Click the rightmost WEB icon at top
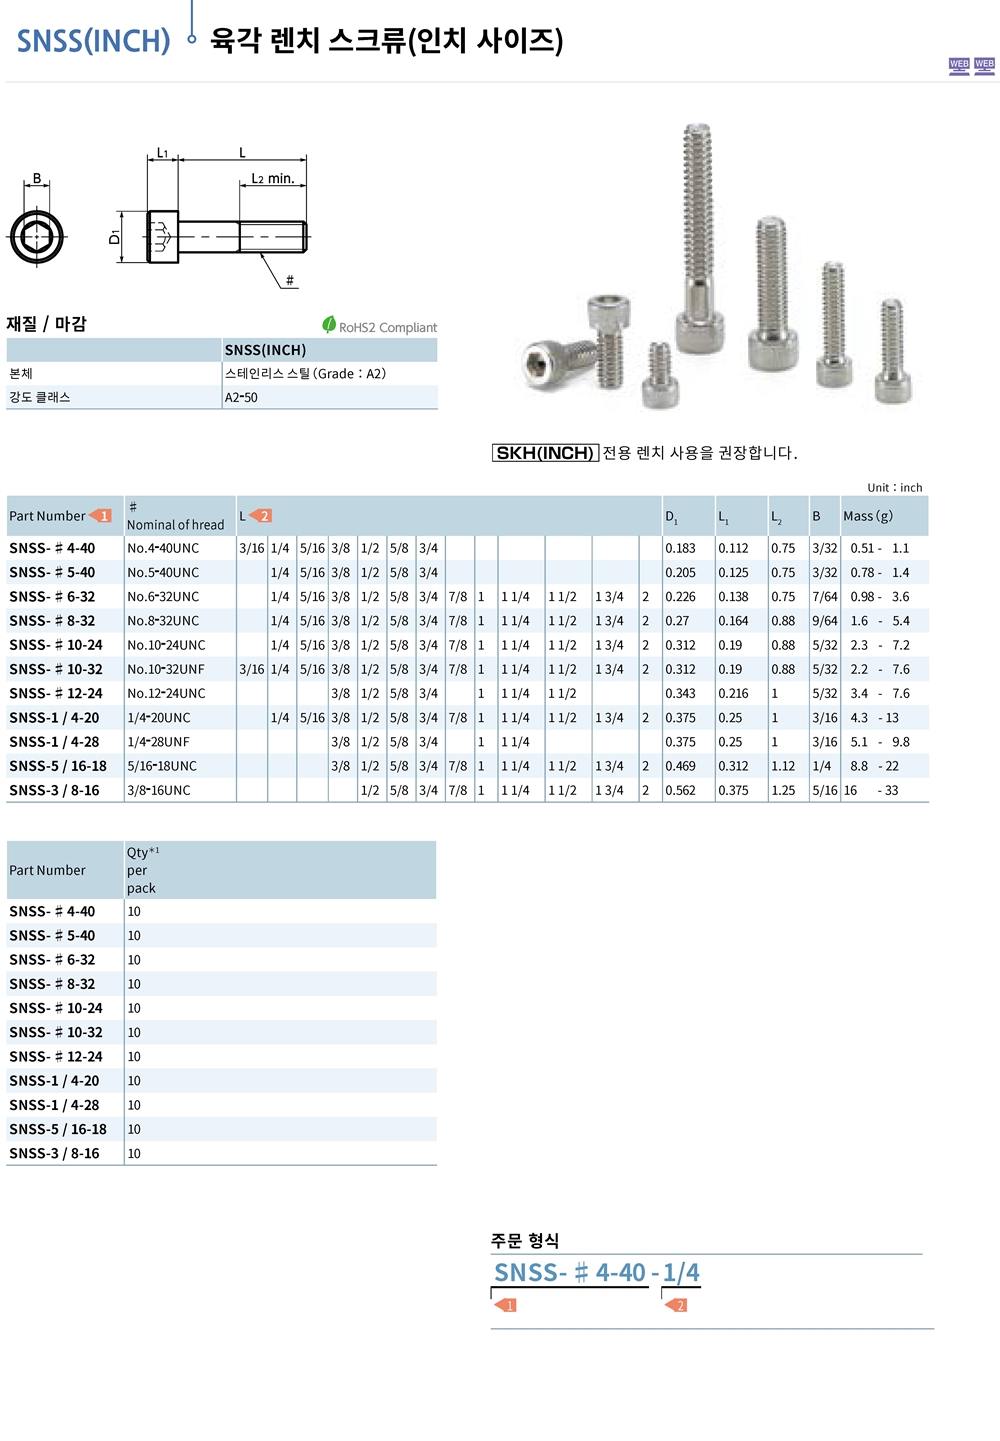 tap(985, 66)
